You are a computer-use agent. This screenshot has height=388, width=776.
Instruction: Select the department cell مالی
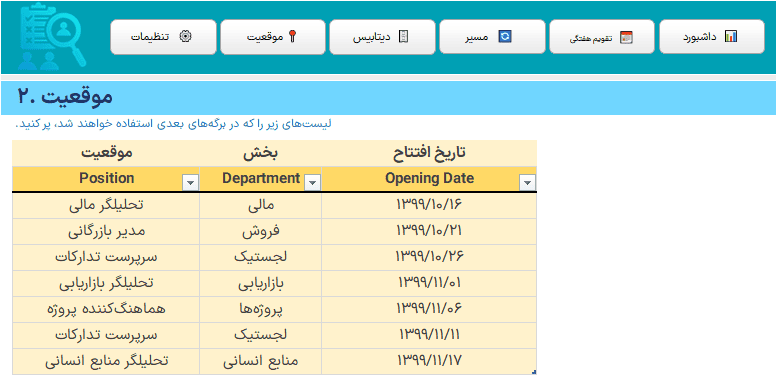(x=261, y=205)
